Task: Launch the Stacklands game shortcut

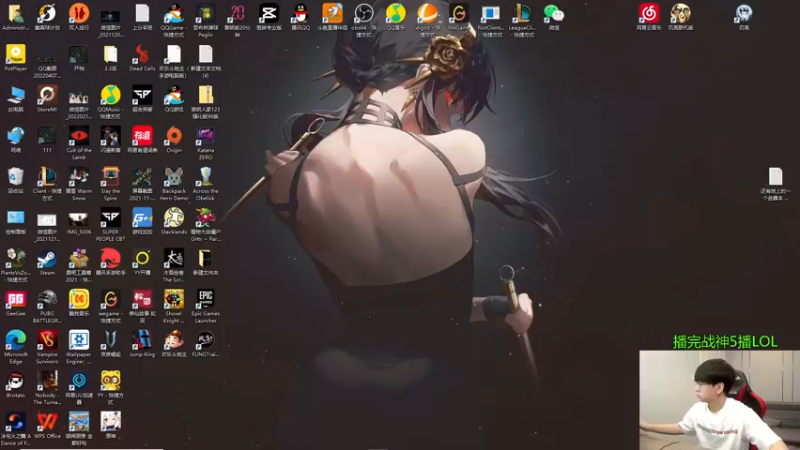Action: pyautogui.click(x=173, y=218)
